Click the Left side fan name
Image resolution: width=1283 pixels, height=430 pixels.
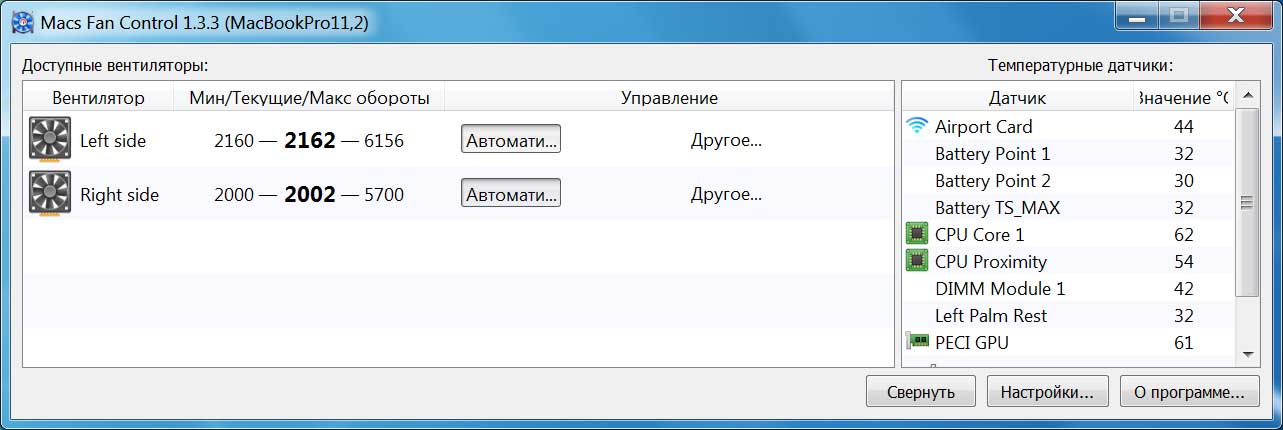(x=113, y=140)
